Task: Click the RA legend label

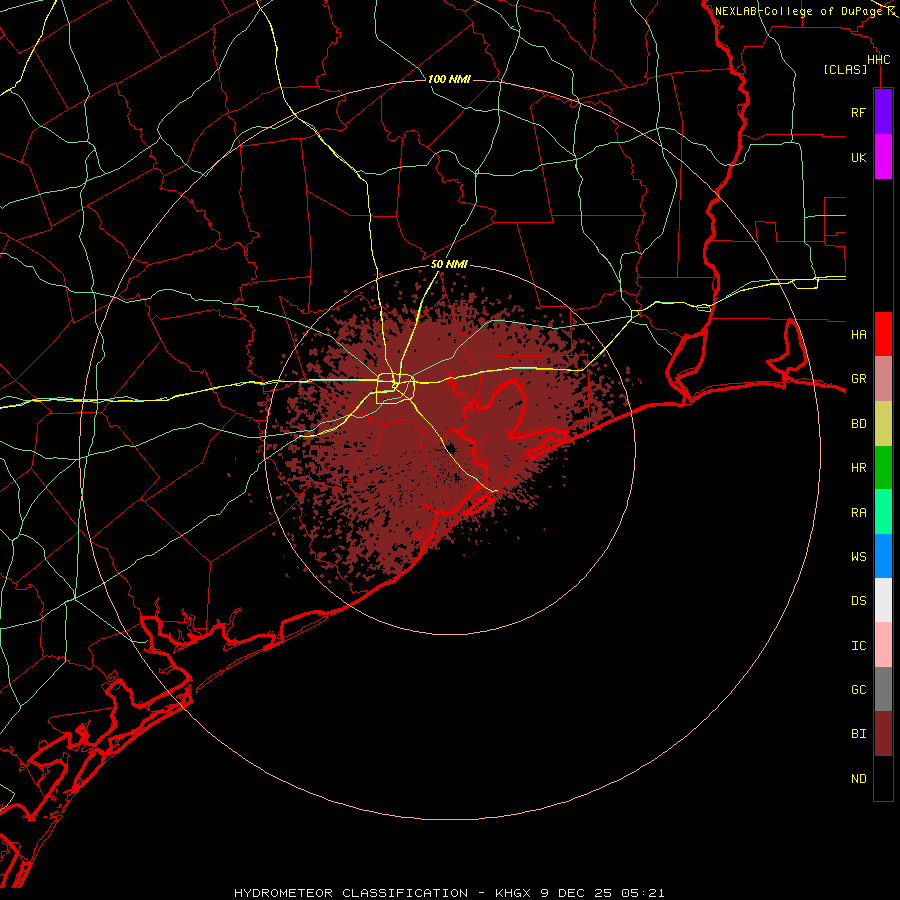Action: (858, 513)
